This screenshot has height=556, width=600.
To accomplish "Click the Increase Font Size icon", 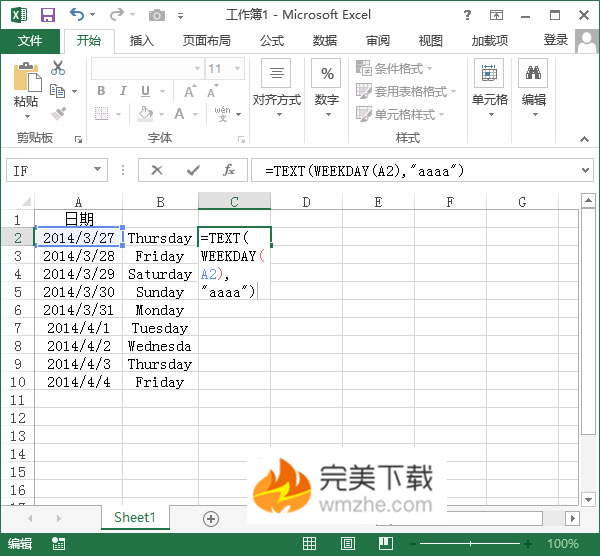I will (190, 91).
